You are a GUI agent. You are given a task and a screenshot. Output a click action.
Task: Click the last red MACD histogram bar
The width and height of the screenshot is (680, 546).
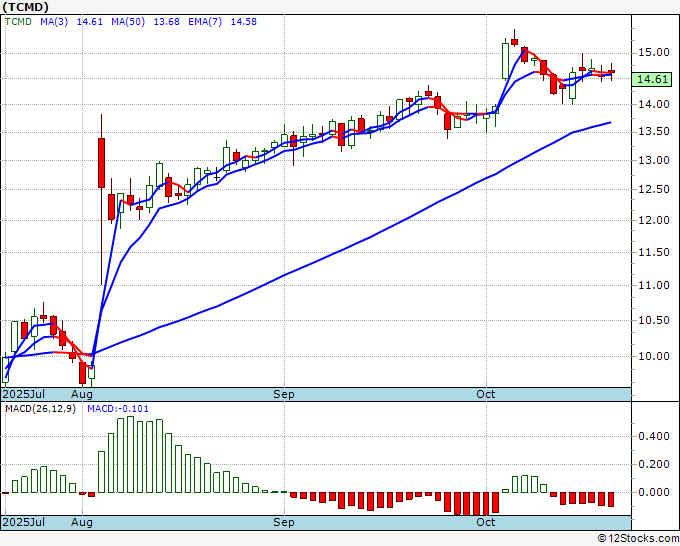point(611,499)
